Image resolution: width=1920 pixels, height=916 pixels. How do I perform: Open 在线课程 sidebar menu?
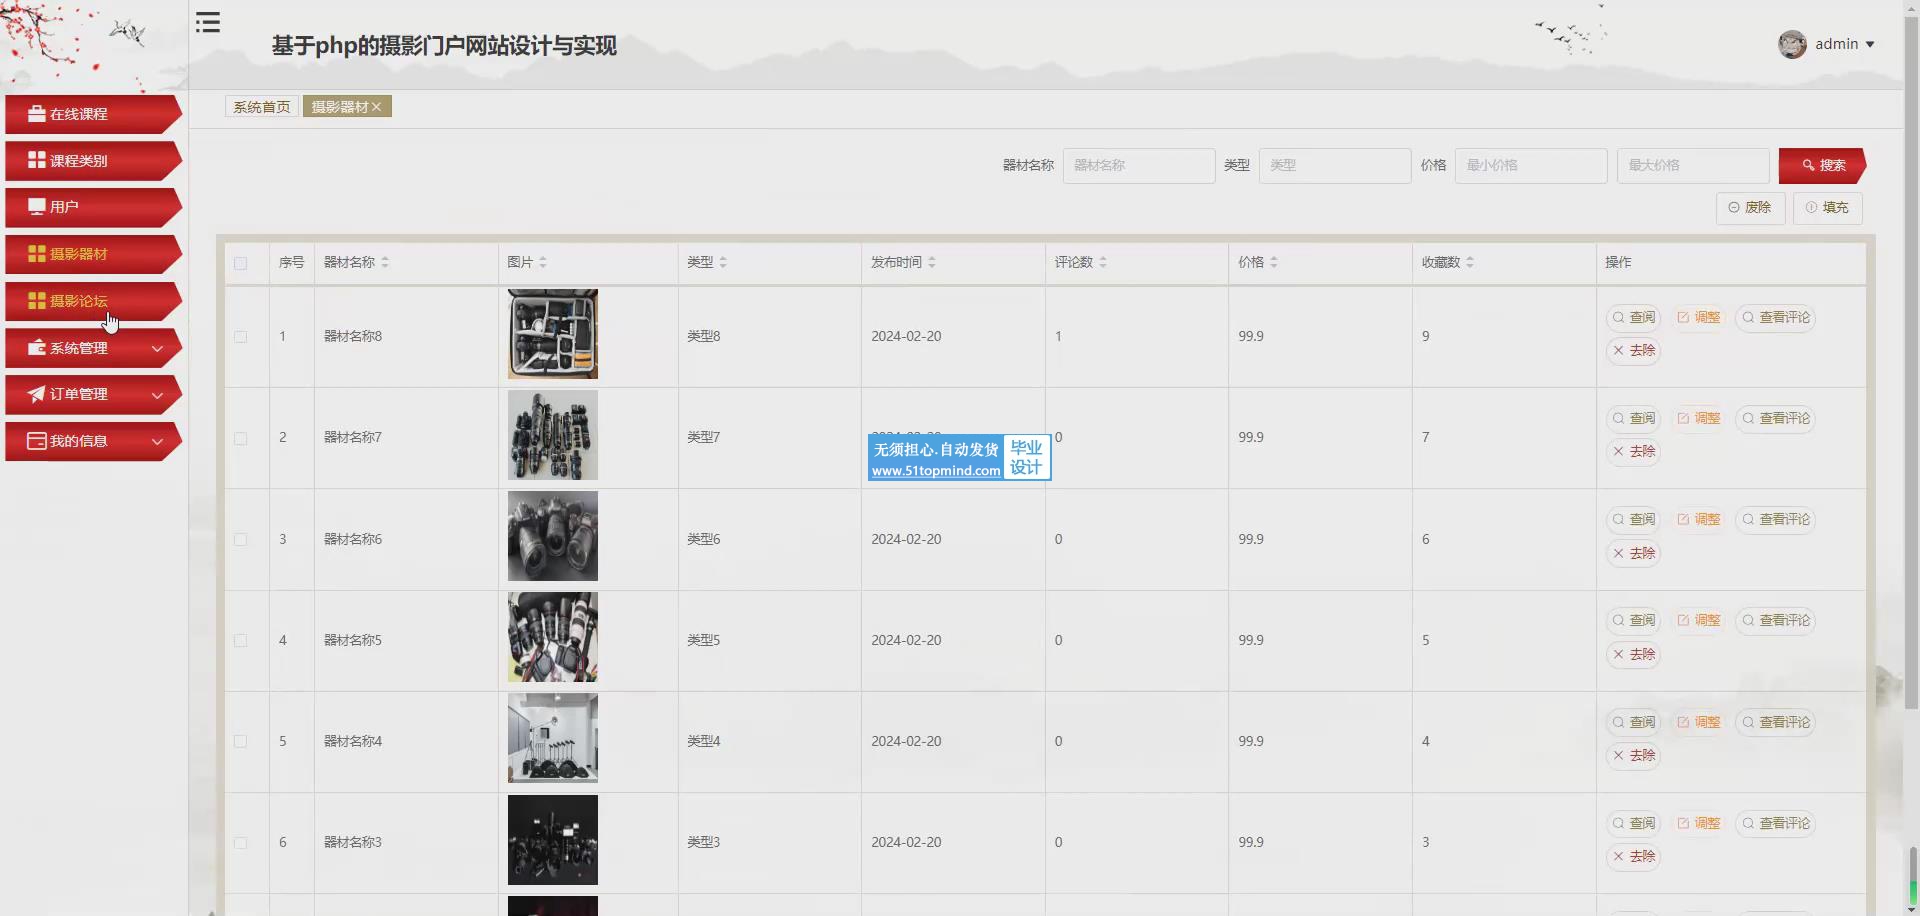93,114
